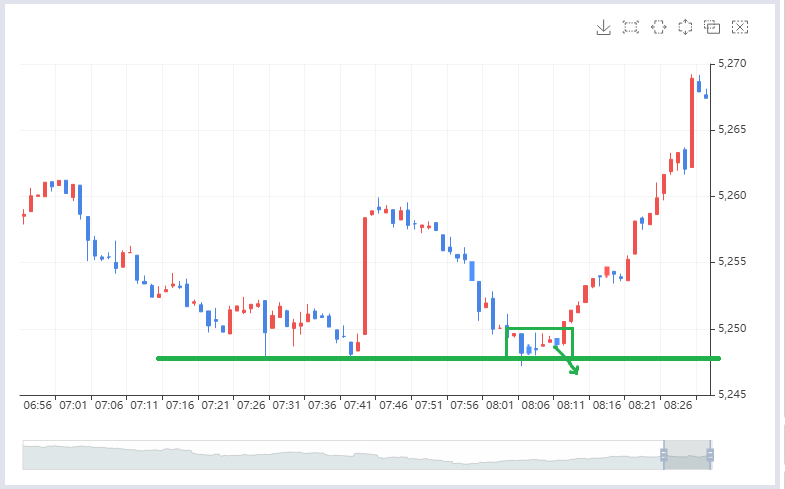Click the 08:16 time axis label
785x489 pixels.
(607, 405)
